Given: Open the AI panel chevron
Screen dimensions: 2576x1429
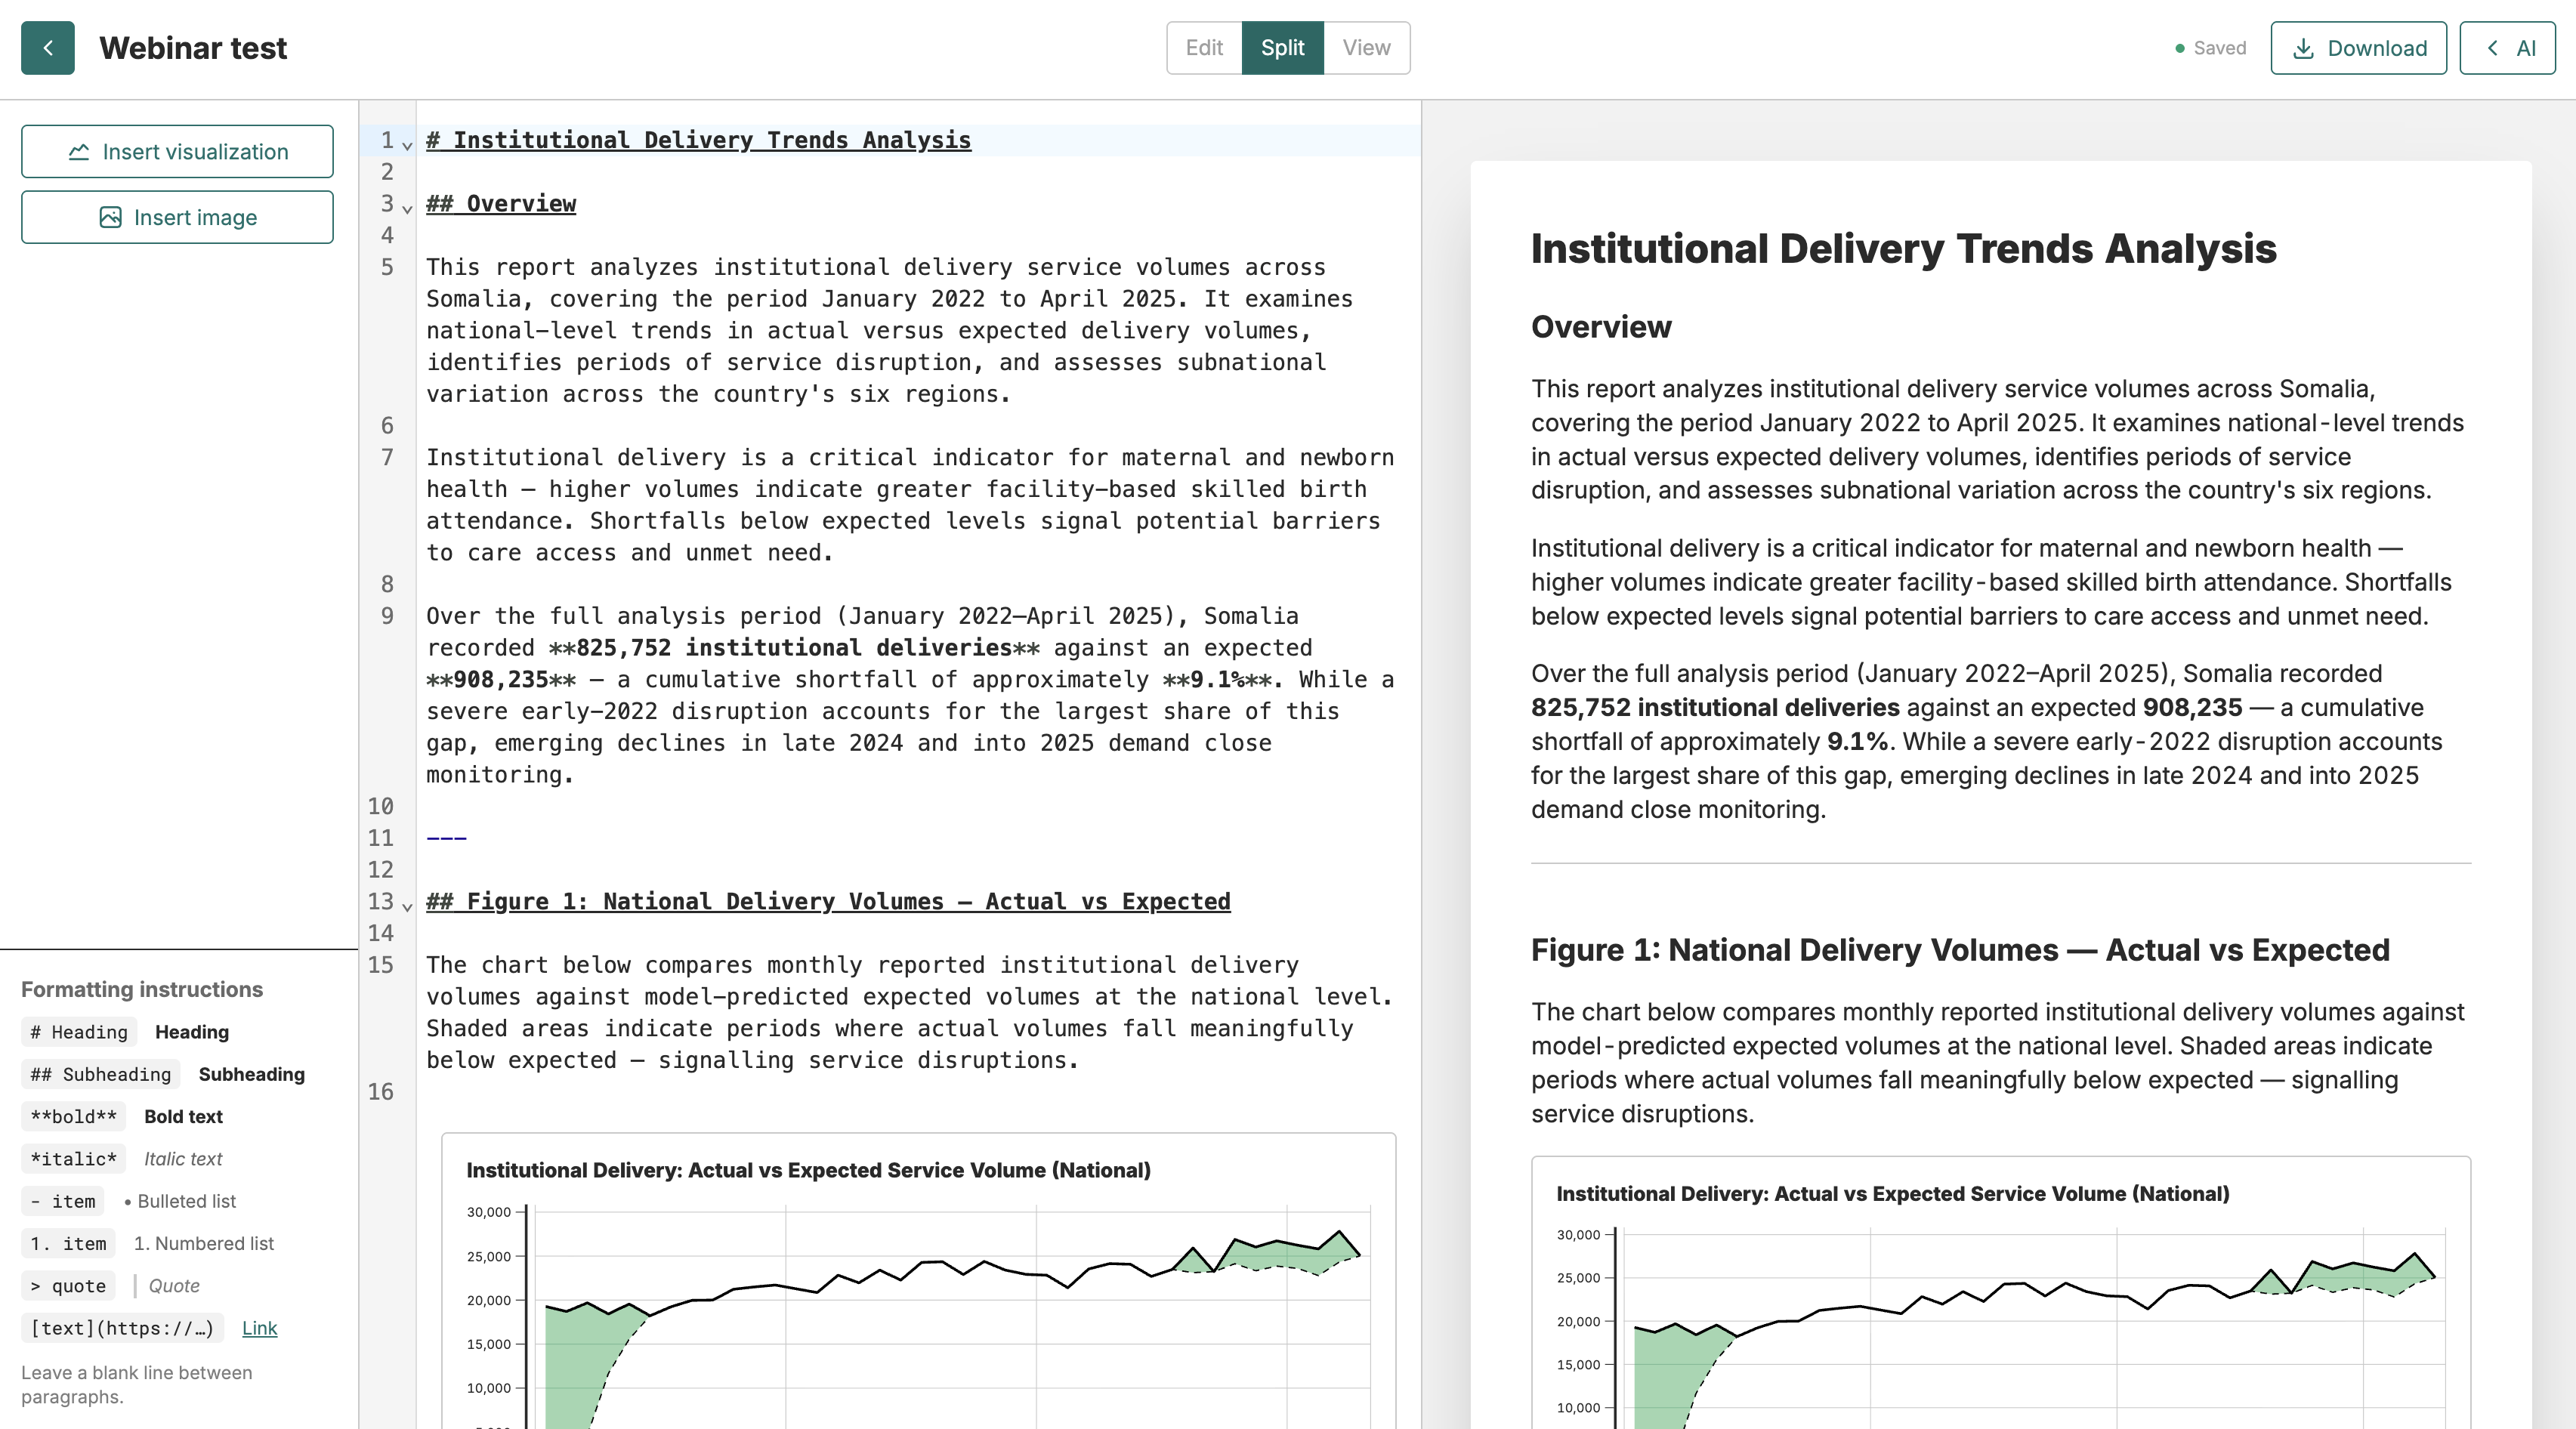Looking at the screenshot, I should pos(2493,48).
